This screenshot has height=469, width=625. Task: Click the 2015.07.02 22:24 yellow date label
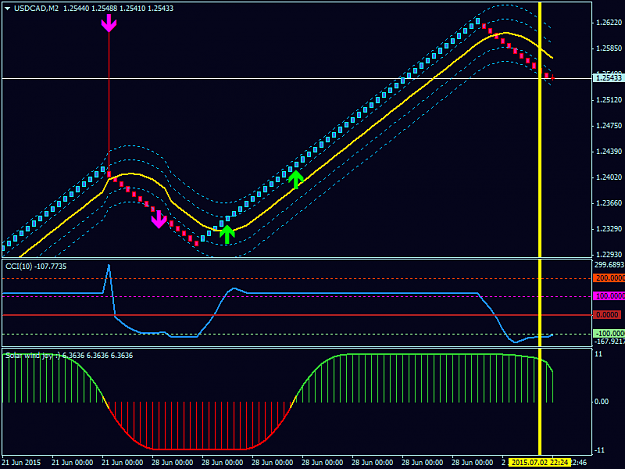pos(540,462)
